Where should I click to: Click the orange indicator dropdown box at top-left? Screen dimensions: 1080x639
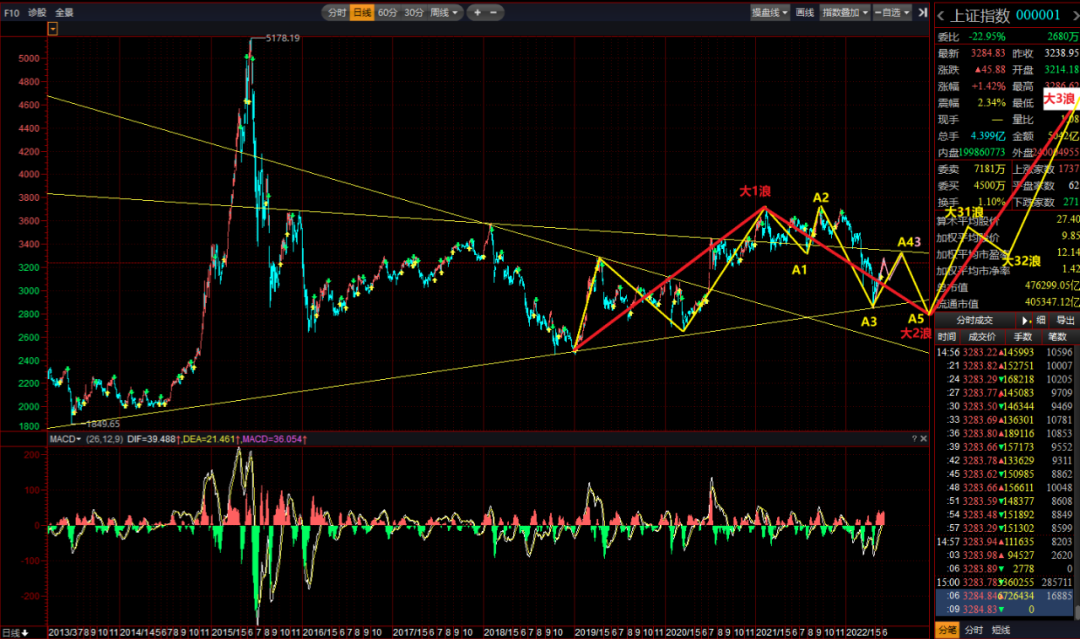pos(53,29)
